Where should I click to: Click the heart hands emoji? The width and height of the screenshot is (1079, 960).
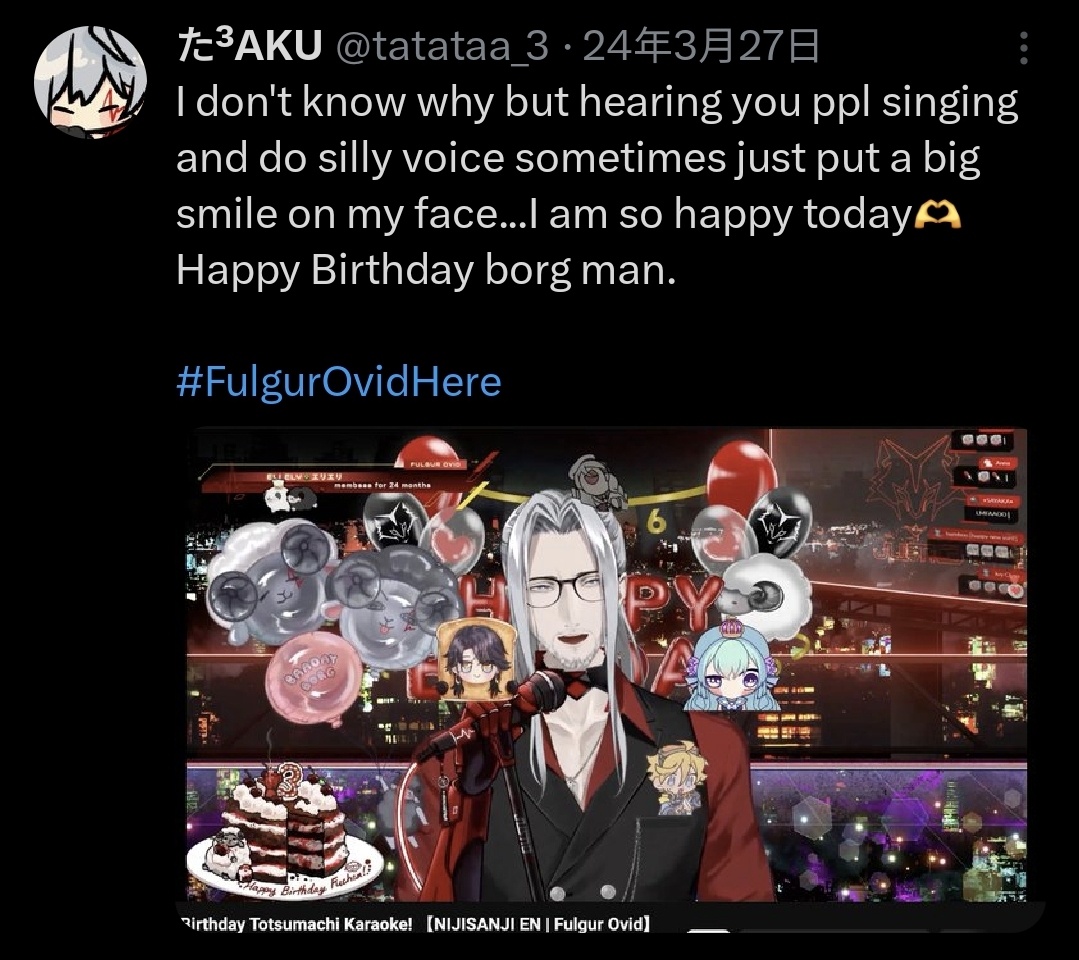pos(937,215)
